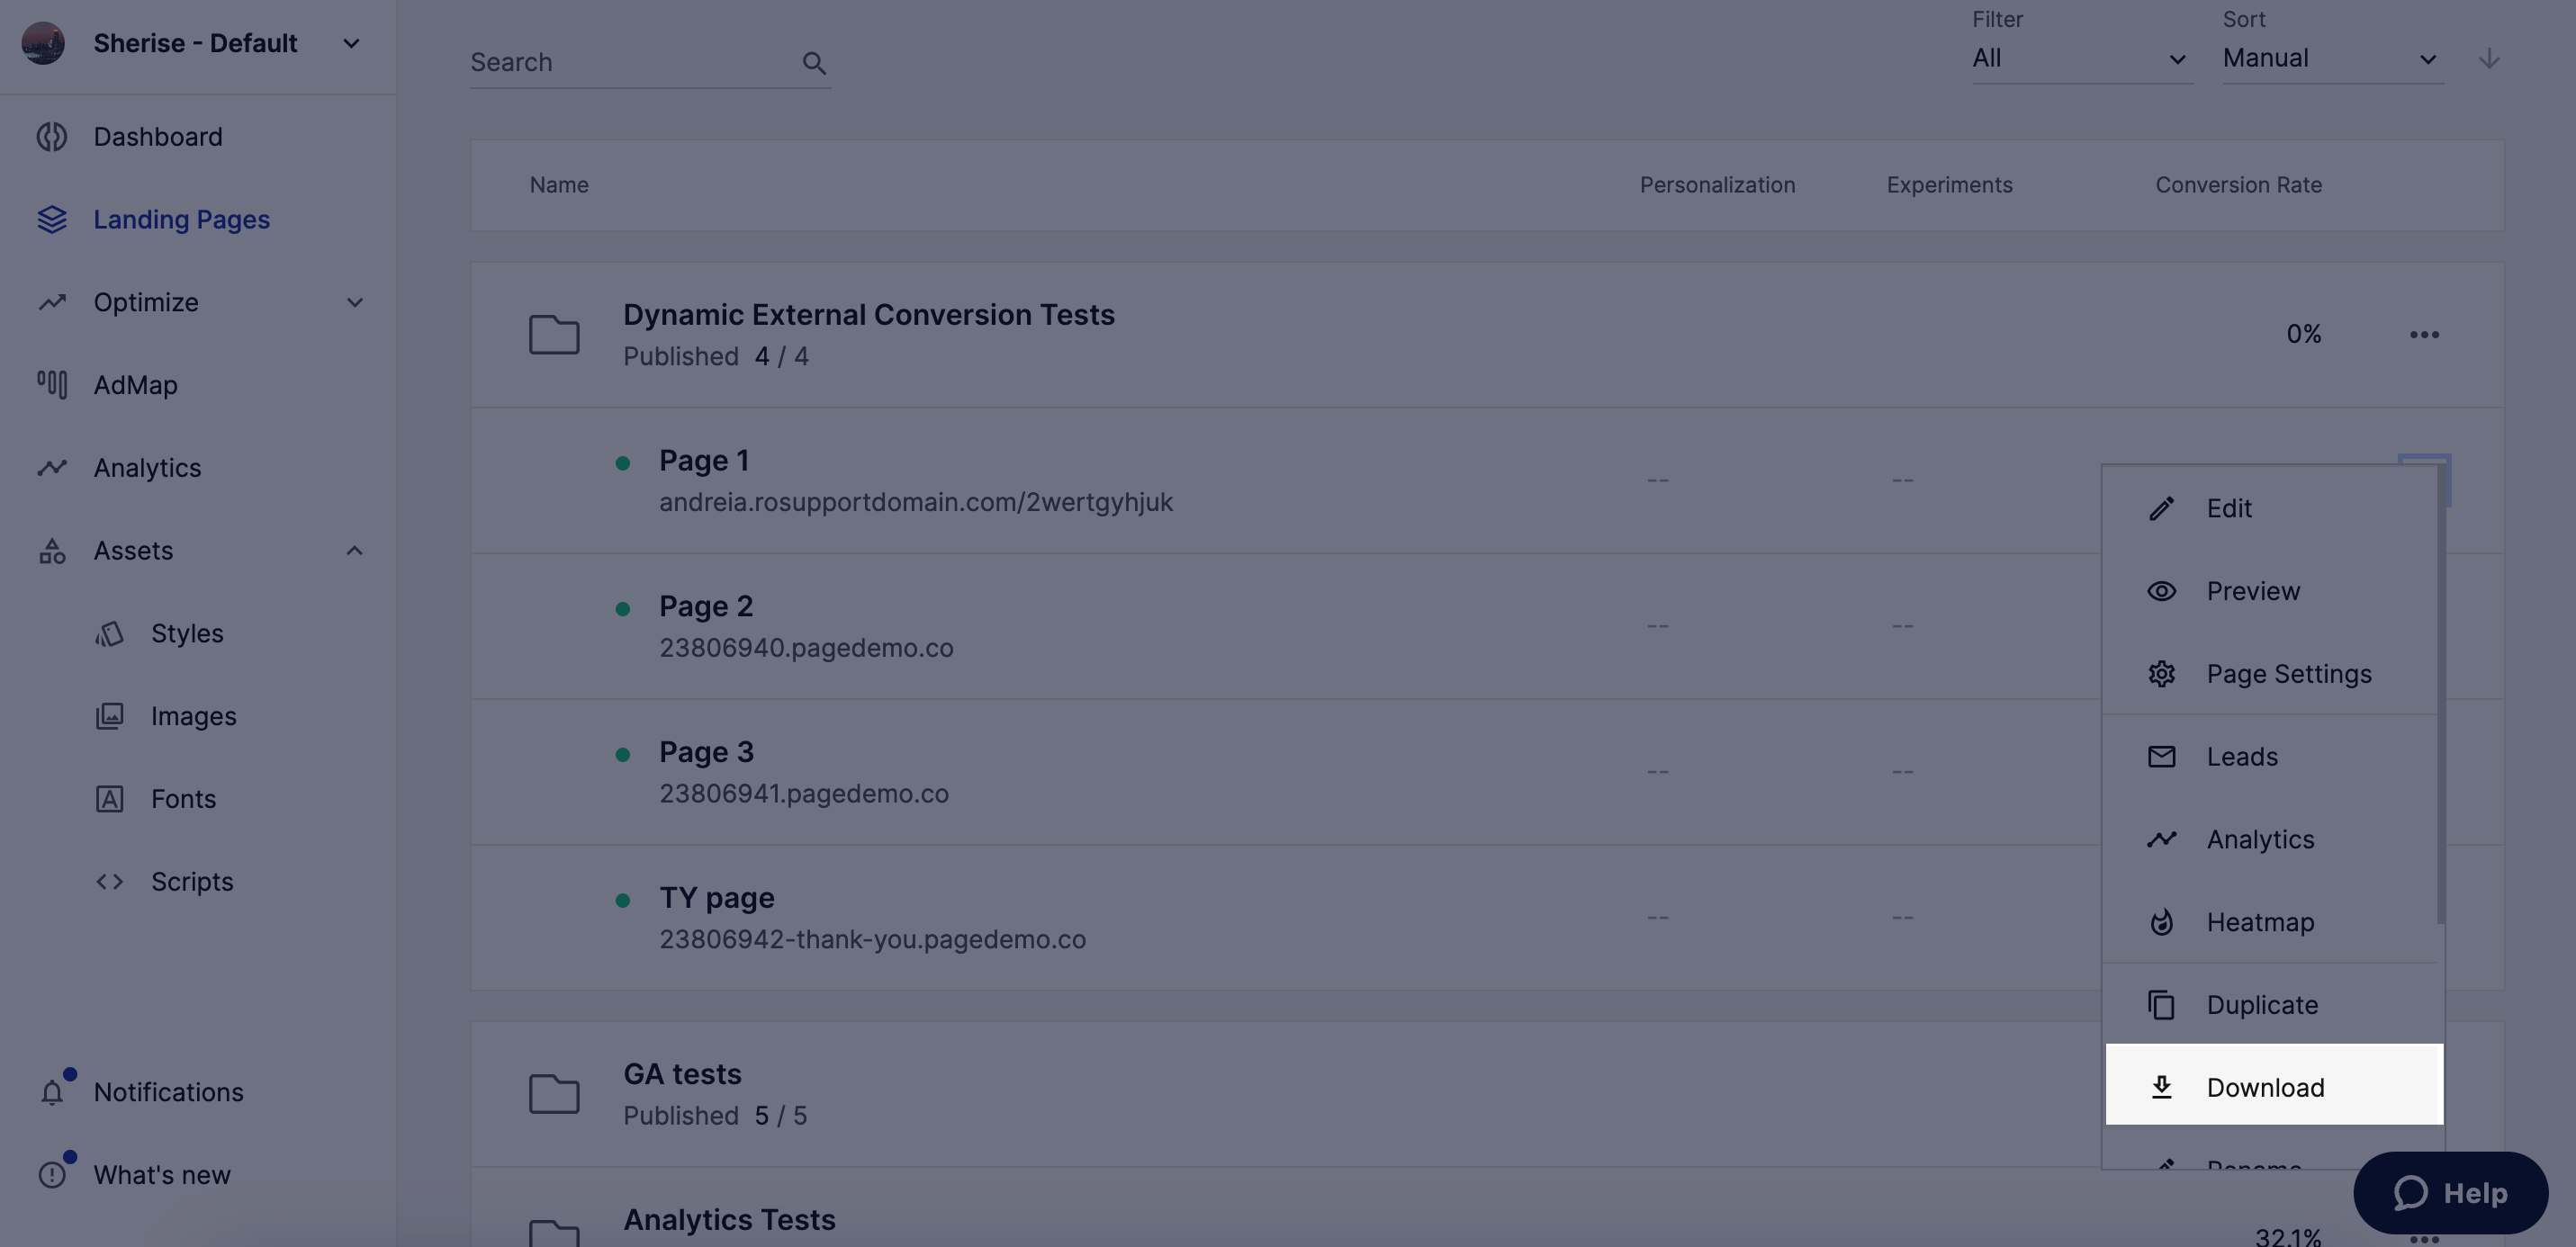This screenshot has height=1247, width=2576.
Task: Open the Dashboard sidebar item
Action: (x=158, y=137)
